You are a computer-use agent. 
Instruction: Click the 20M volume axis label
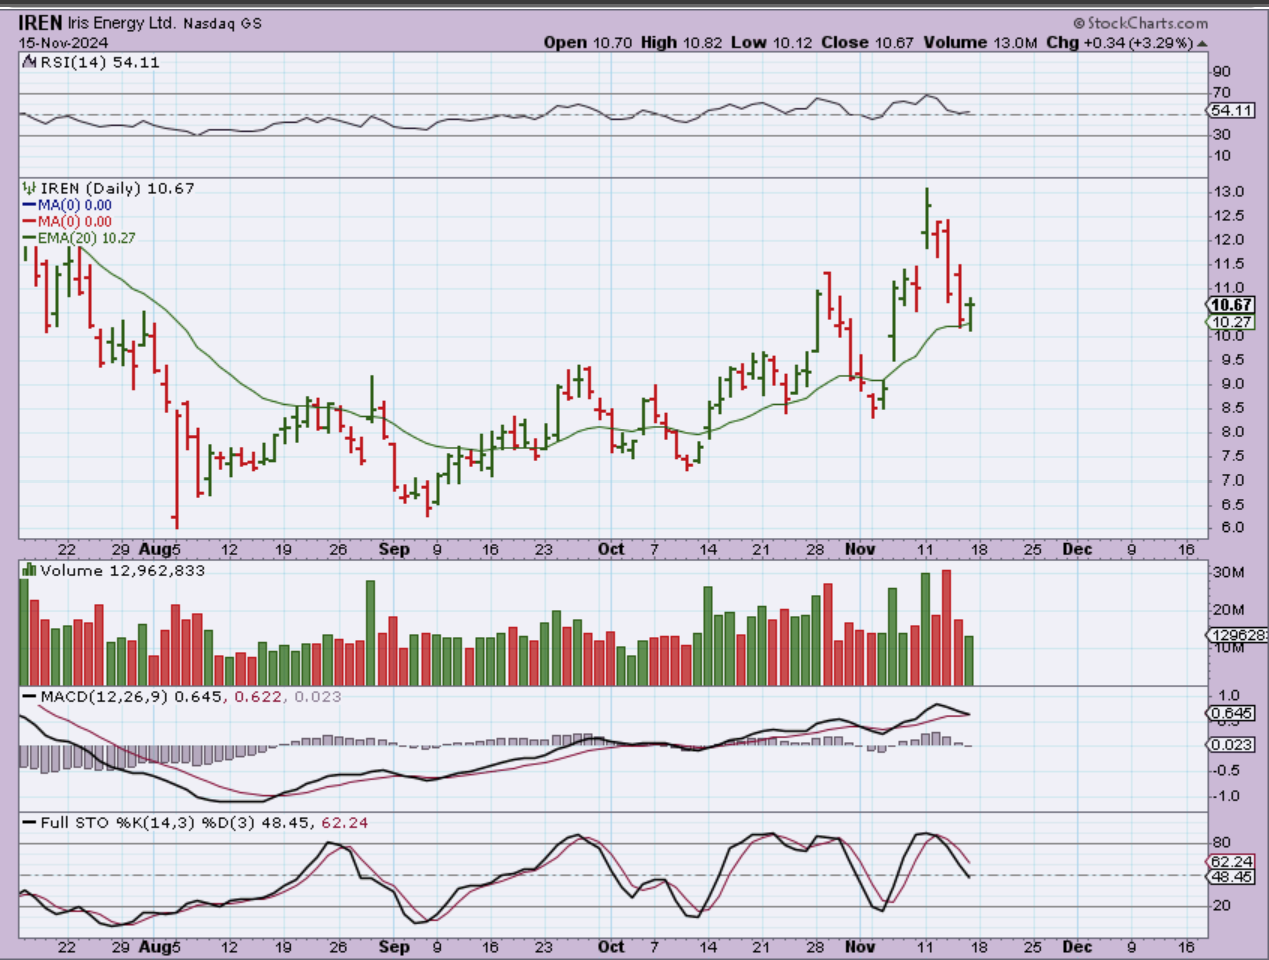click(1229, 610)
